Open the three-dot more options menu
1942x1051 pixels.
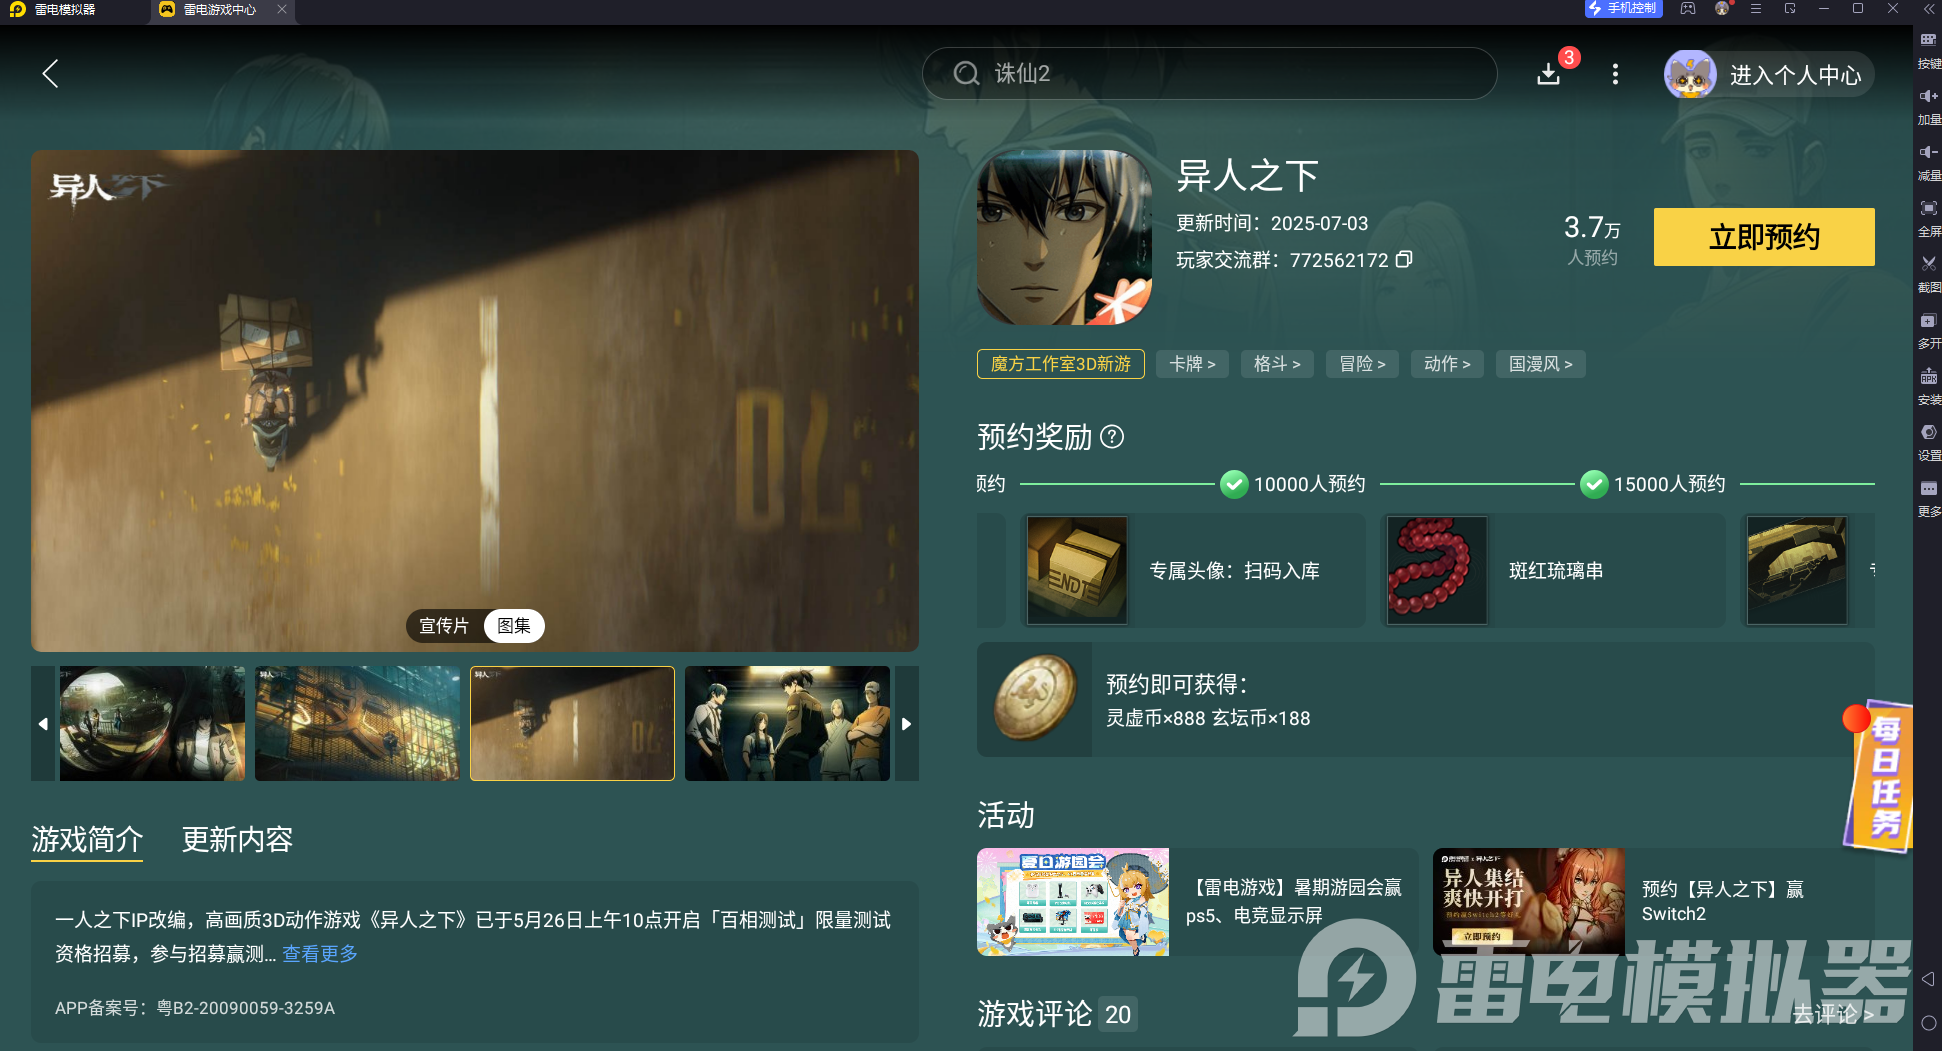1615,74
